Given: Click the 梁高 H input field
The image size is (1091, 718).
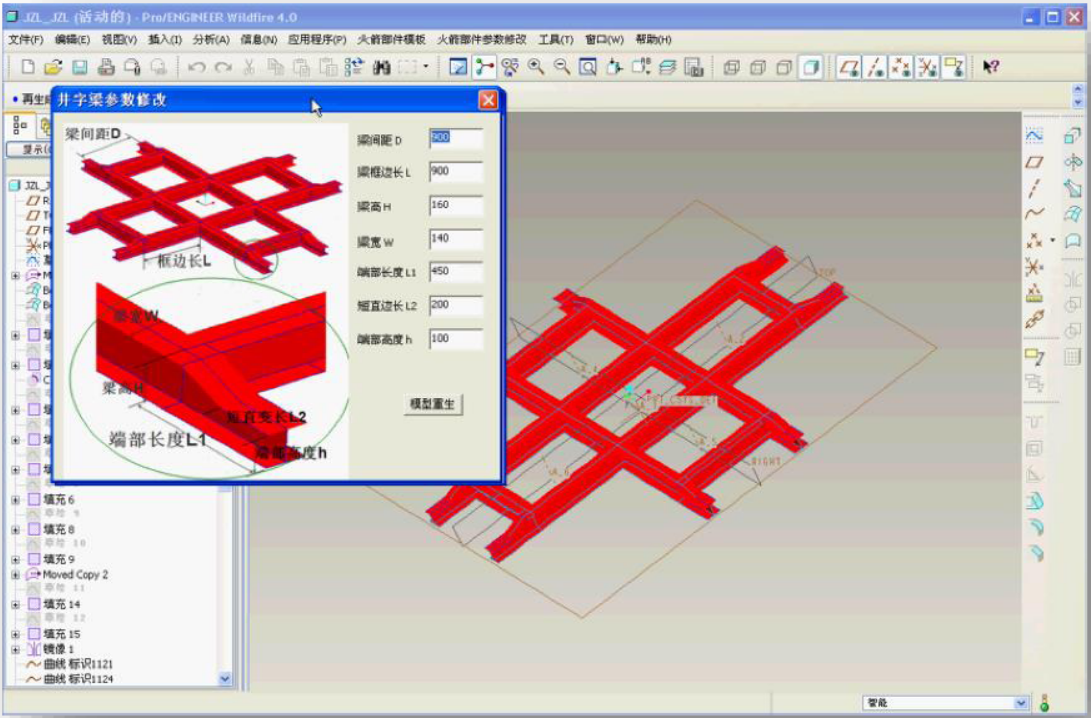Looking at the screenshot, I should tap(456, 206).
